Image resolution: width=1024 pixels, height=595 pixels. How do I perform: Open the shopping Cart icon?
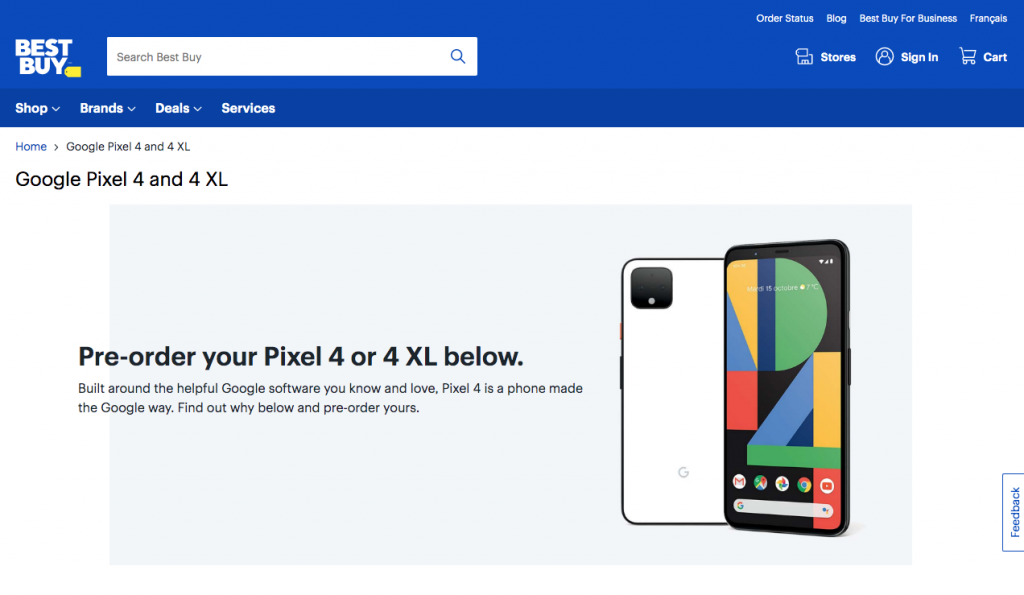pyautogui.click(x=968, y=56)
